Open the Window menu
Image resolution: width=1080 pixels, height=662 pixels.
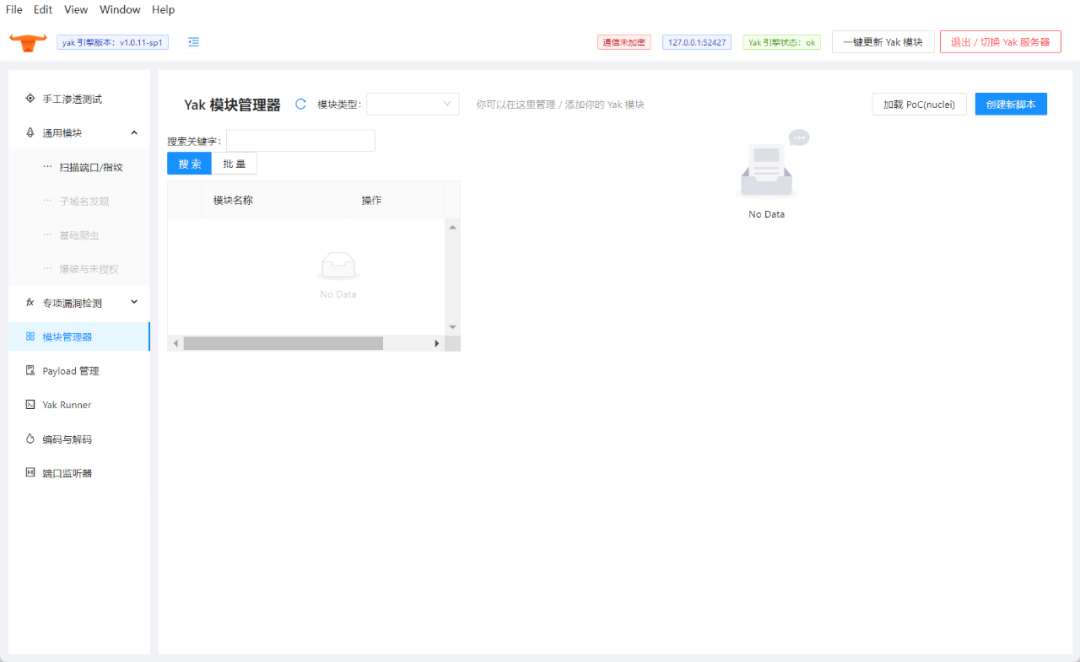tap(120, 10)
